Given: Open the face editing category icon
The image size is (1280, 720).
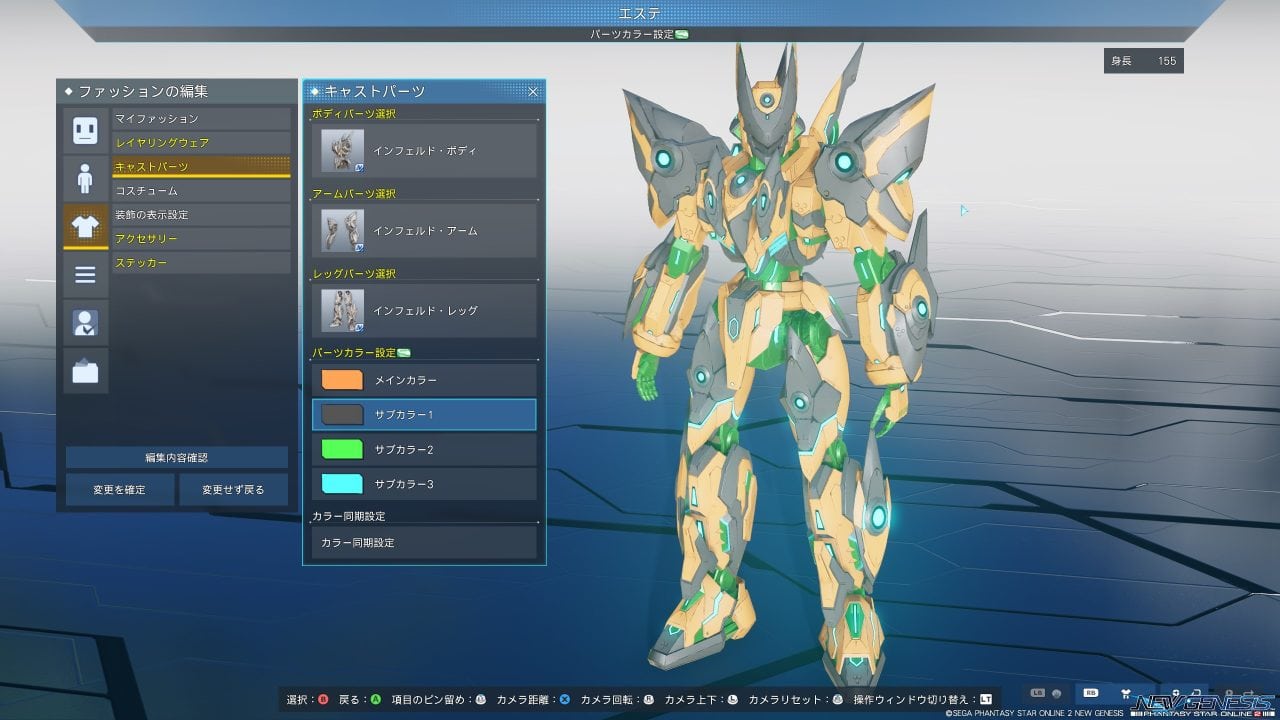Looking at the screenshot, I should tap(85, 130).
